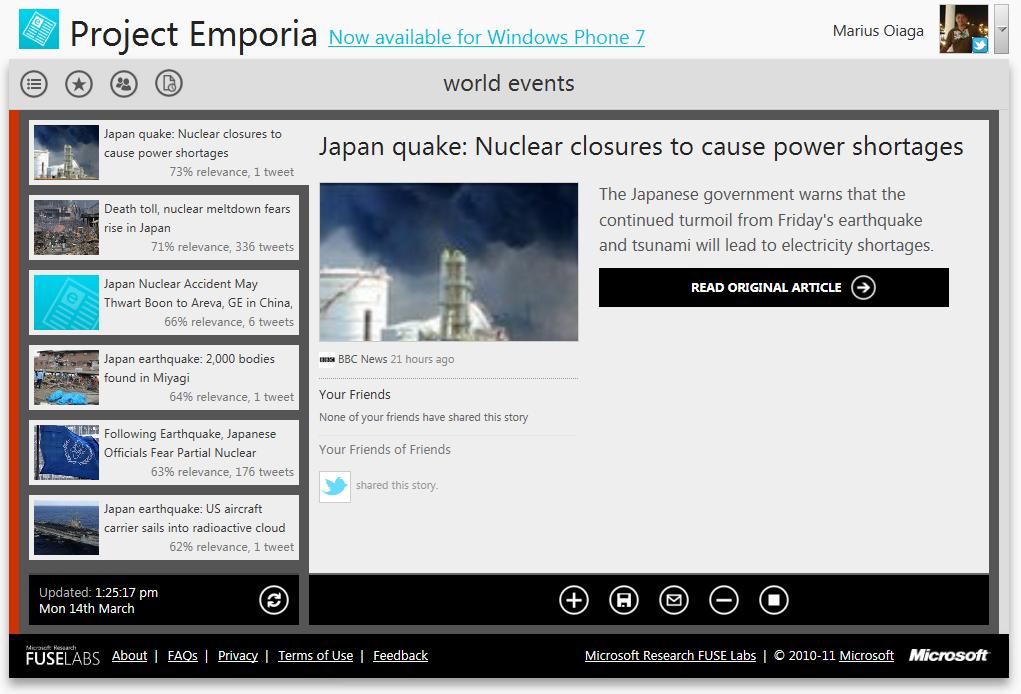Click the Updated 1:25:17 pm text
The image size is (1021, 694).
(x=98, y=592)
